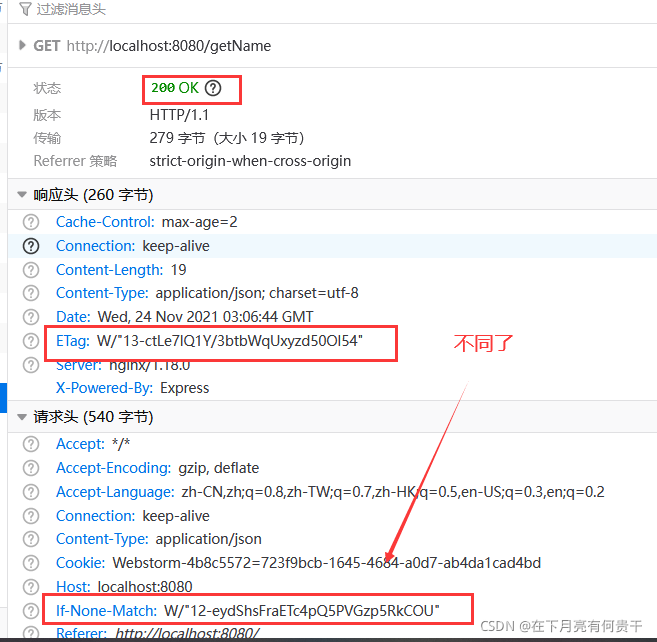This screenshot has height=642, width=657.
Task: Click help icon beside Server header
Action: (x=31, y=365)
